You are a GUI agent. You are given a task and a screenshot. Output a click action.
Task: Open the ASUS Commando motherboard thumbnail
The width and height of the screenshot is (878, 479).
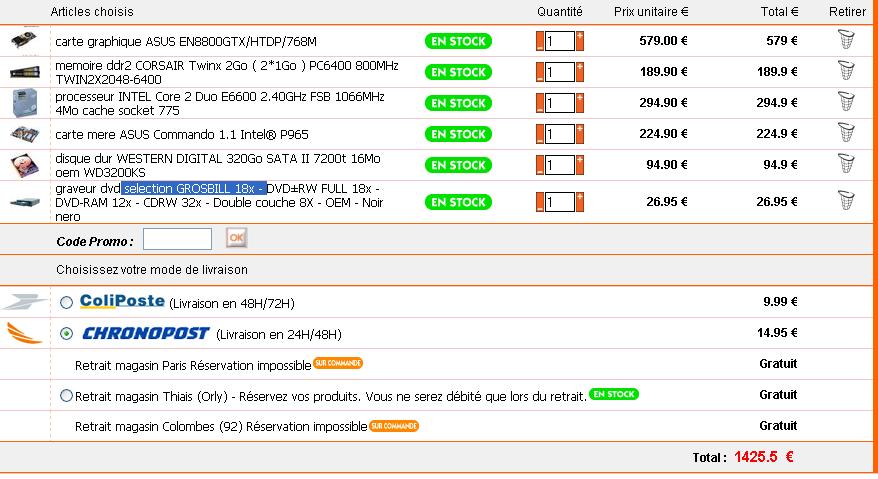tap(25, 134)
